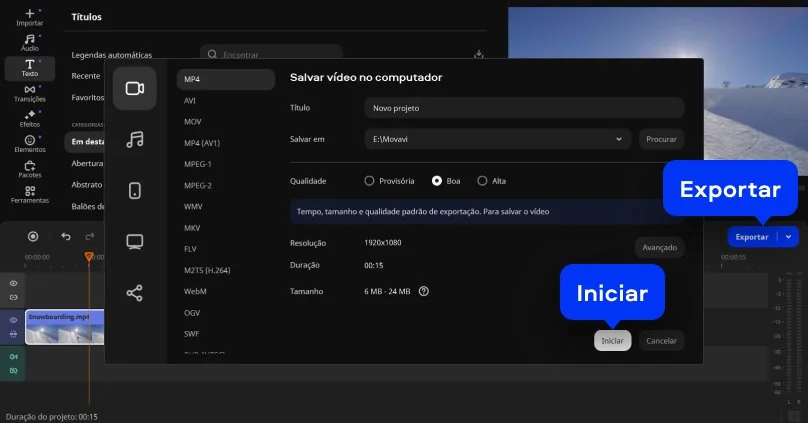Click the file size help icon
The height and width of the screenshot is (423, 808).
424,291
